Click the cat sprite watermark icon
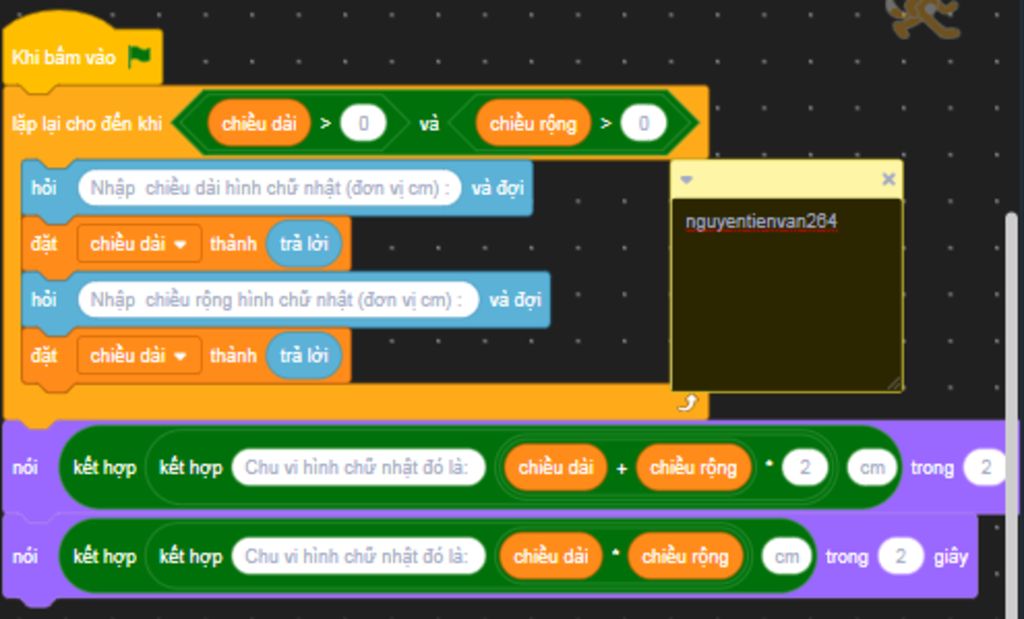Image resolution: width=1024 pixels, height=619 pixels. pyautogui.click(x=923, y=18)
